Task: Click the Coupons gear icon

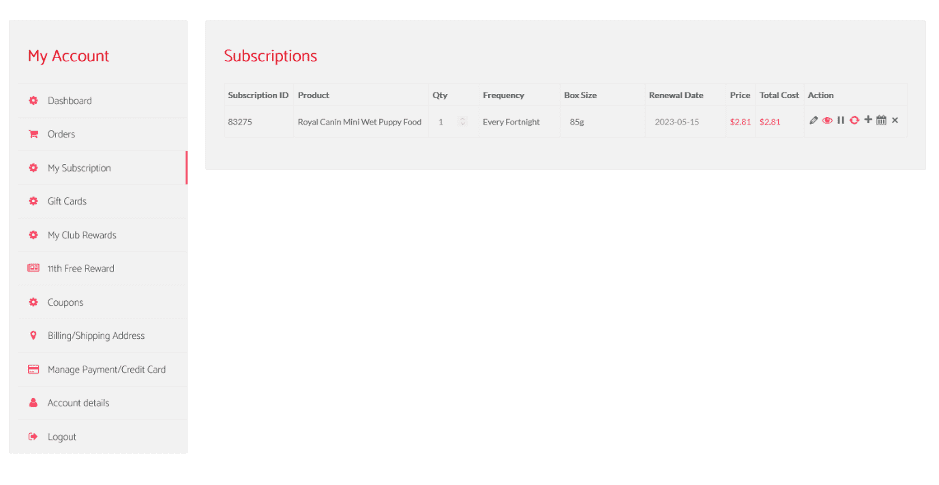Action: tap(33, 302)
